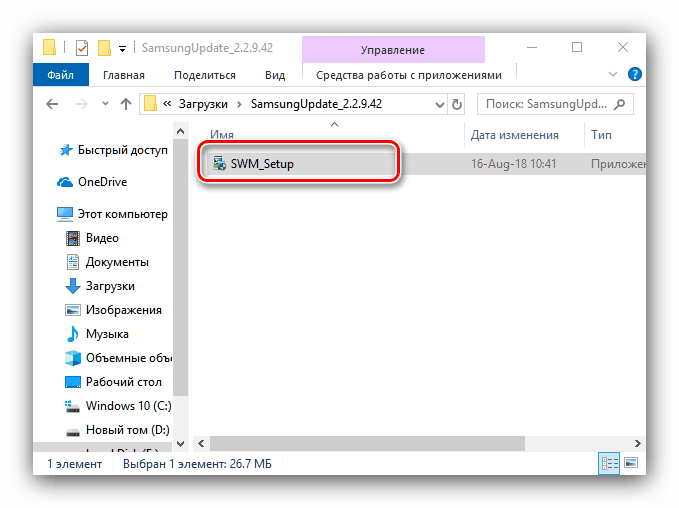Click the Документы page icon

pos(73,262)
